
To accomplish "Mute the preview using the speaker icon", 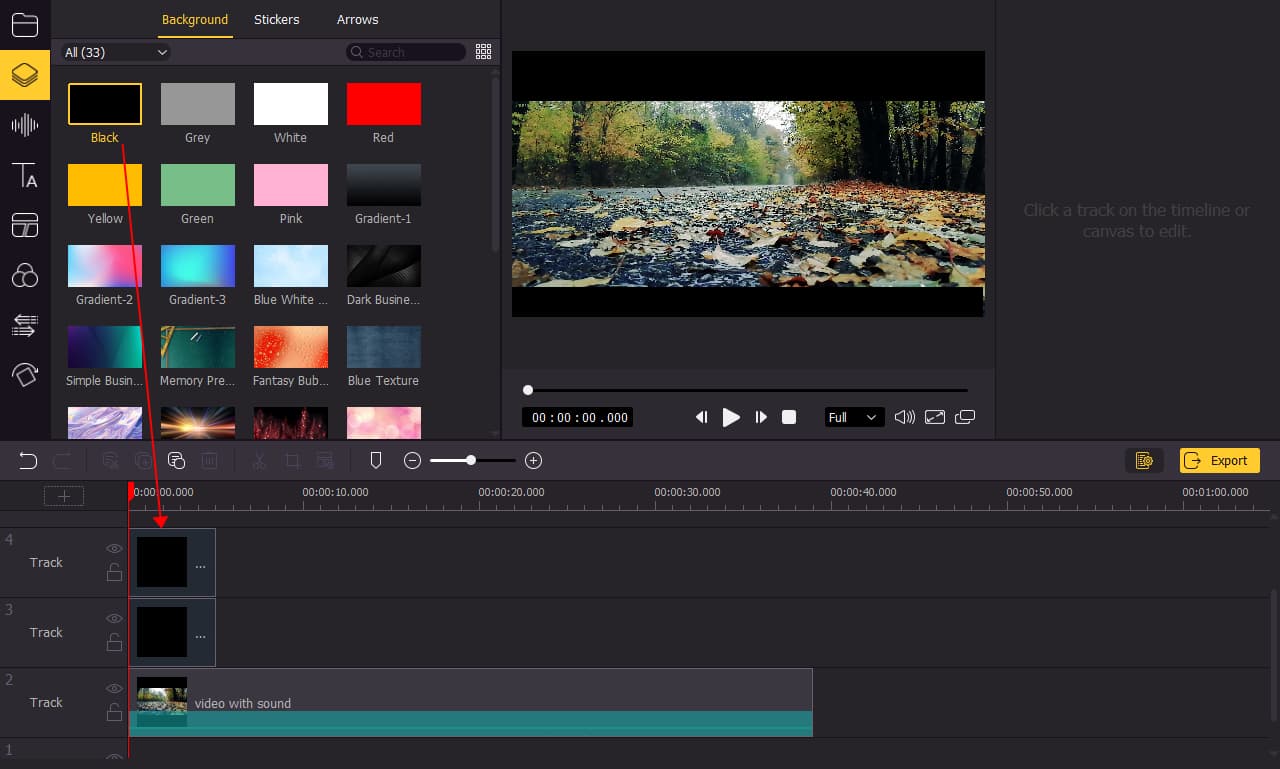I will 903,417.
